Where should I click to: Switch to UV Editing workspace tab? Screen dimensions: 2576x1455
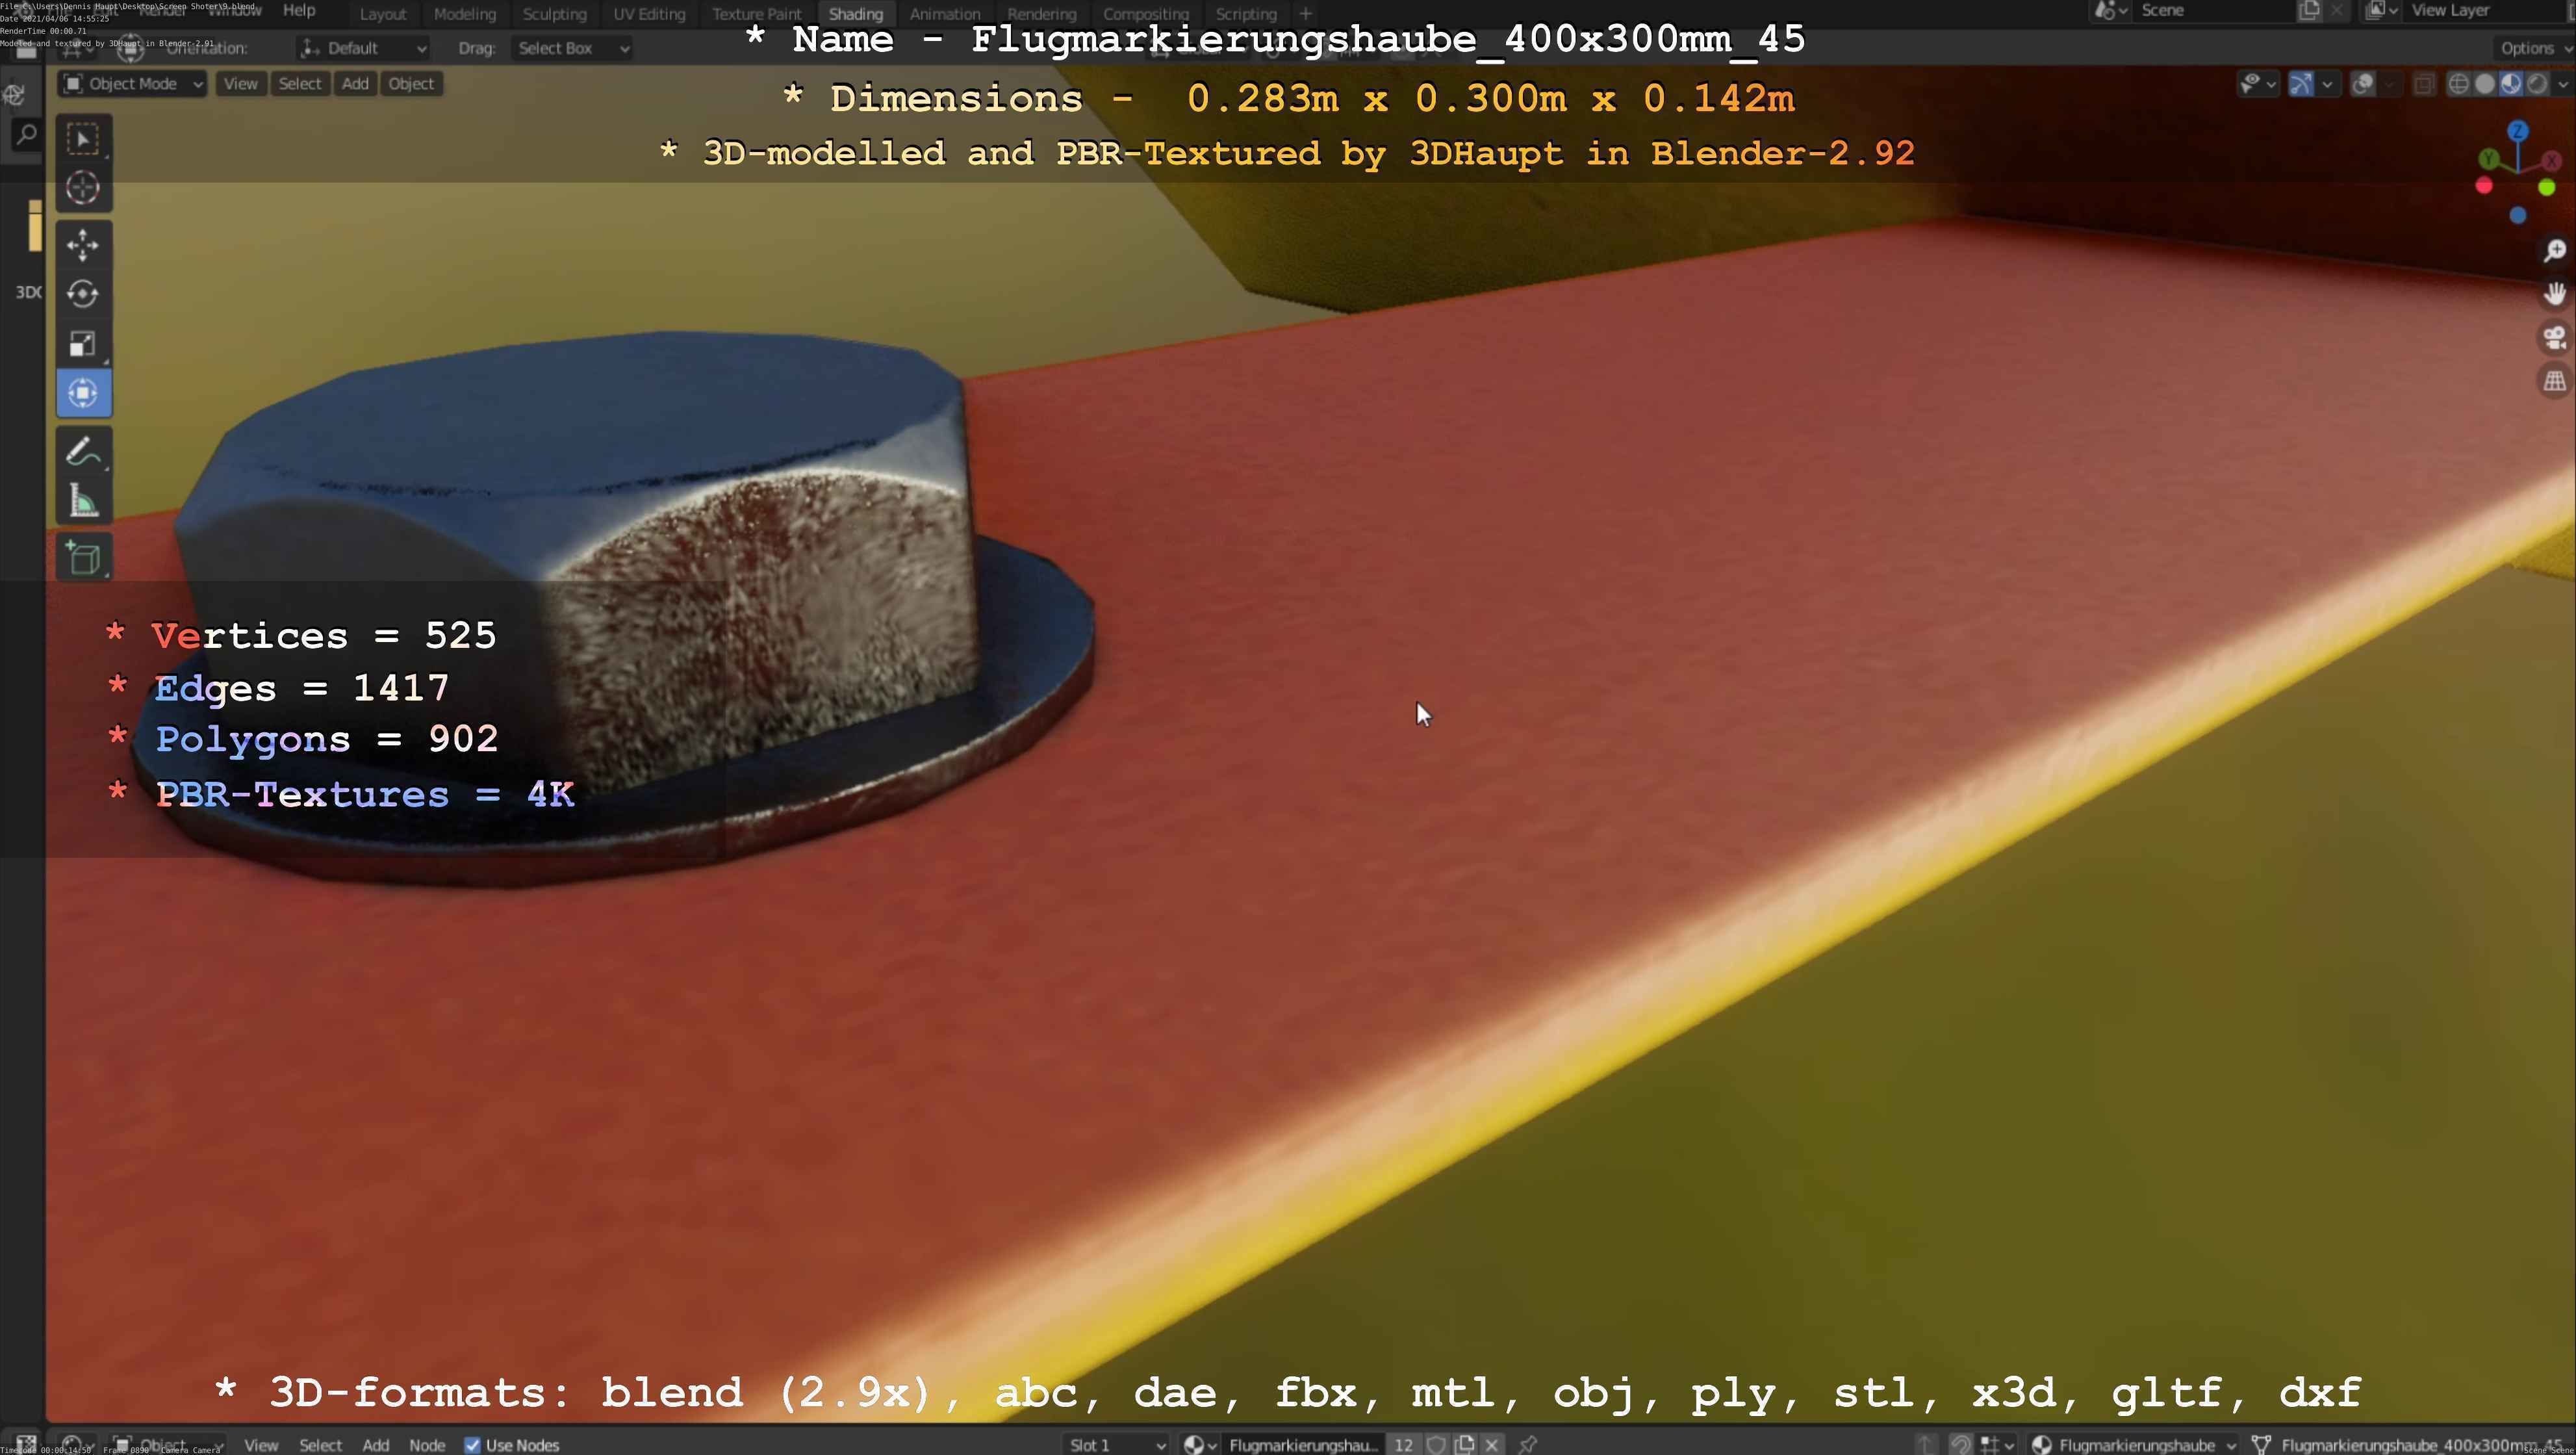coord(649,14)
